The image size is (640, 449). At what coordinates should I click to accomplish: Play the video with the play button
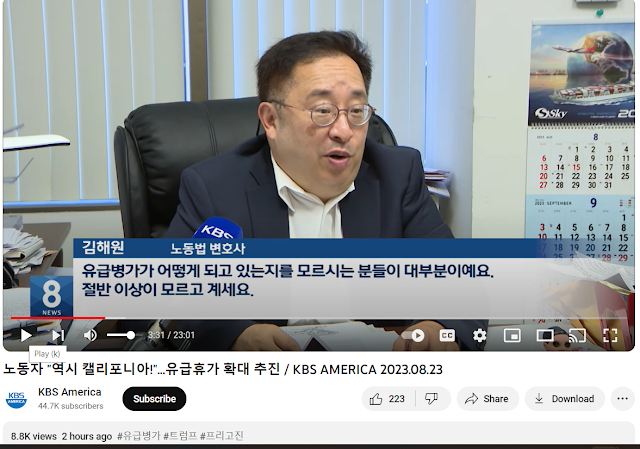point(26,336)
